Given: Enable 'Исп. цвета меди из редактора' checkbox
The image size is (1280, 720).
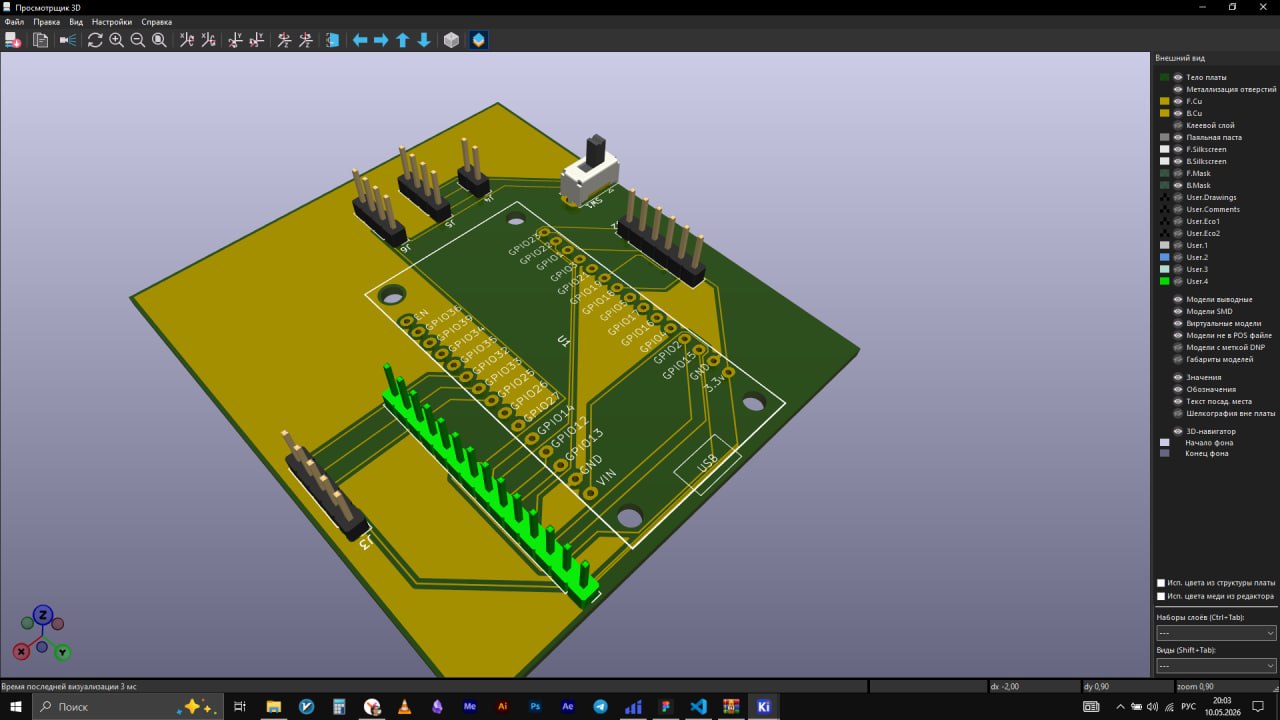Looking at the screenshot, I should point(1161,596).
